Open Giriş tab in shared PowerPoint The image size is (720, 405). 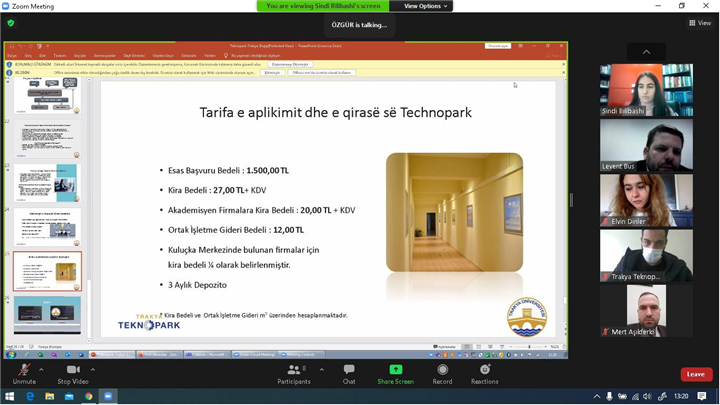28,56
